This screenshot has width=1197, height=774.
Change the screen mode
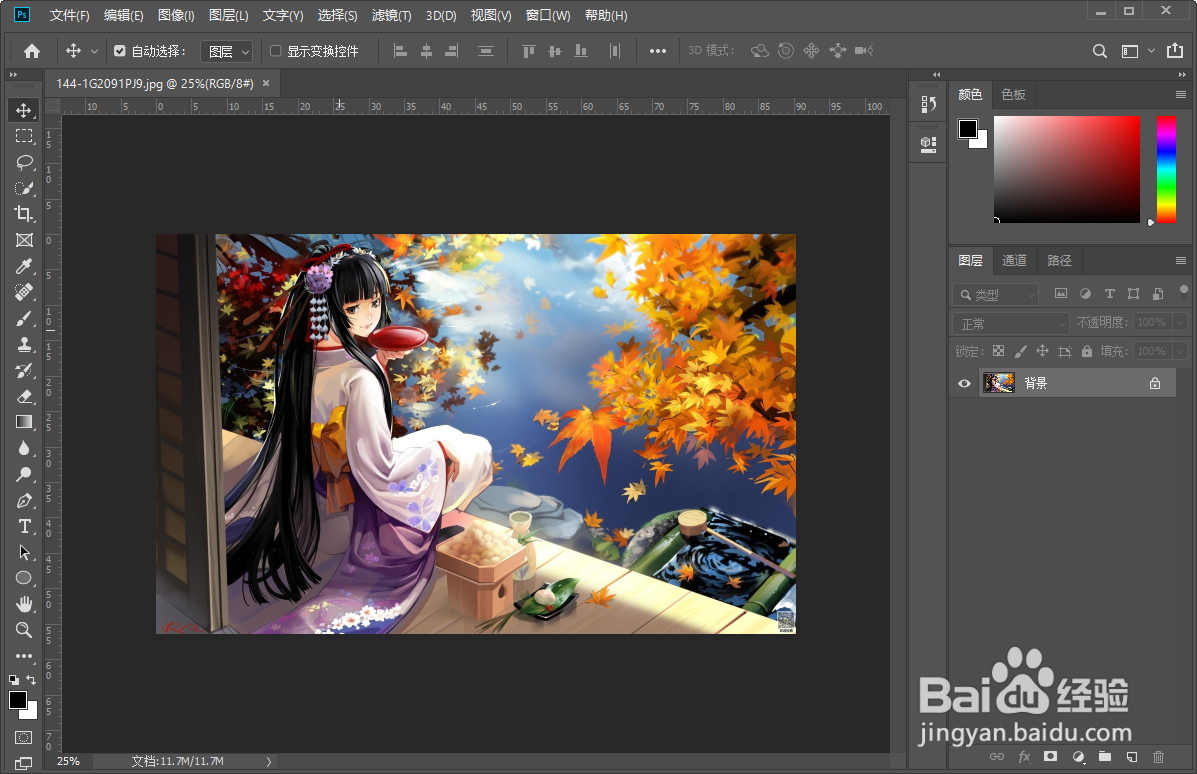click(x=24, y=763)
